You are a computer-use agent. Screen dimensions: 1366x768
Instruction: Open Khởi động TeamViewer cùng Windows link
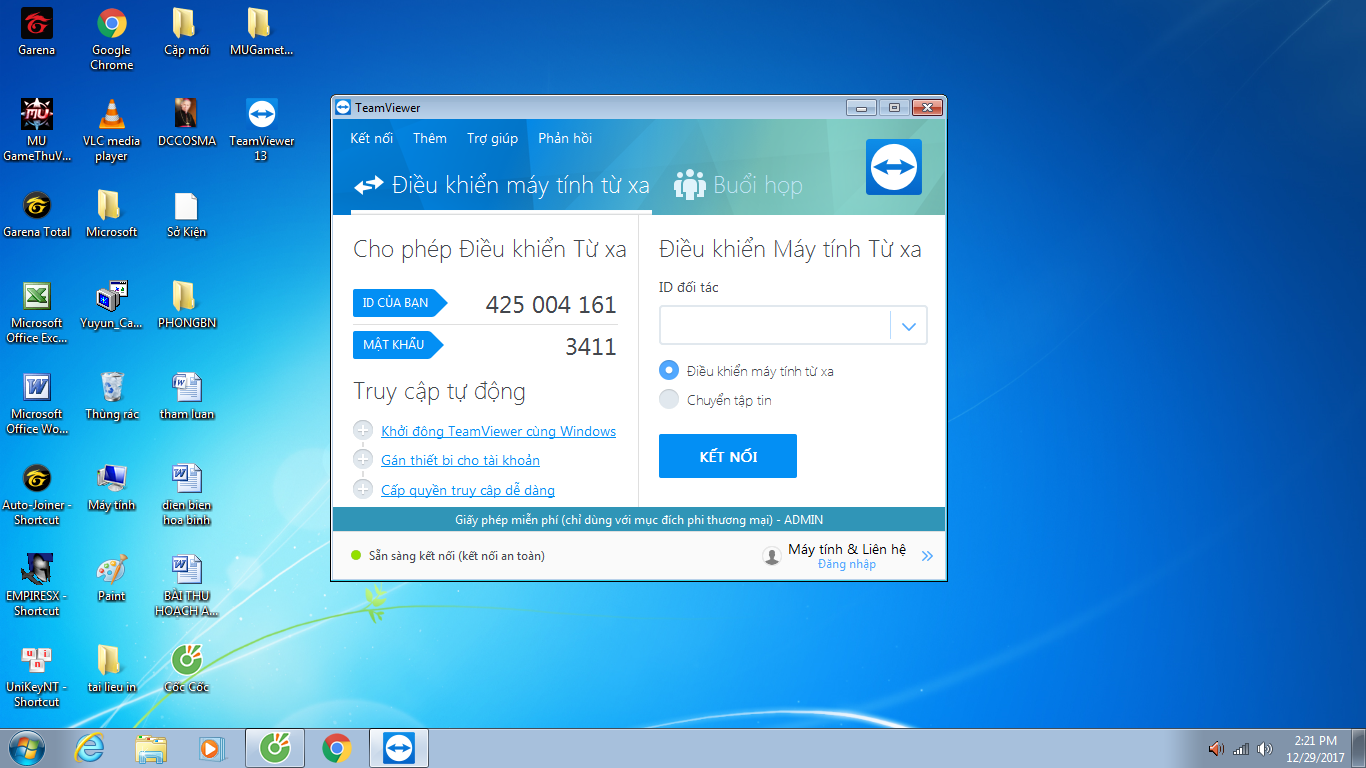click(x=498, y=431)
